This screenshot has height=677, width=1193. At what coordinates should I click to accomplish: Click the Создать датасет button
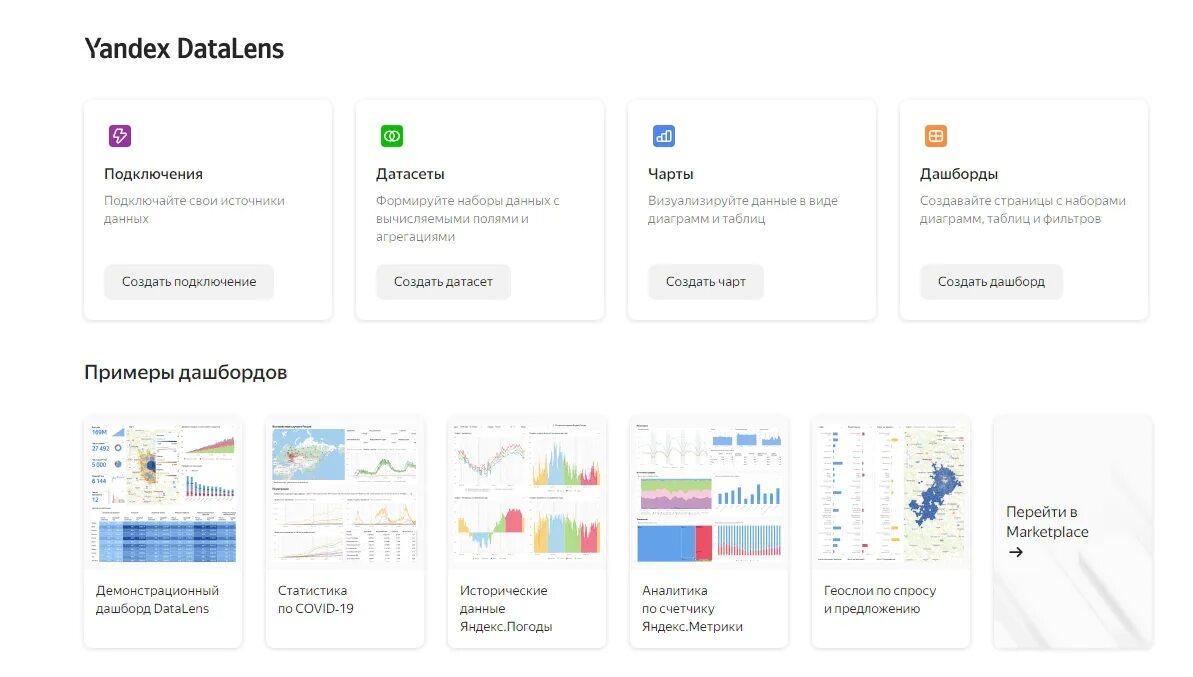click(x=443, y=281)
